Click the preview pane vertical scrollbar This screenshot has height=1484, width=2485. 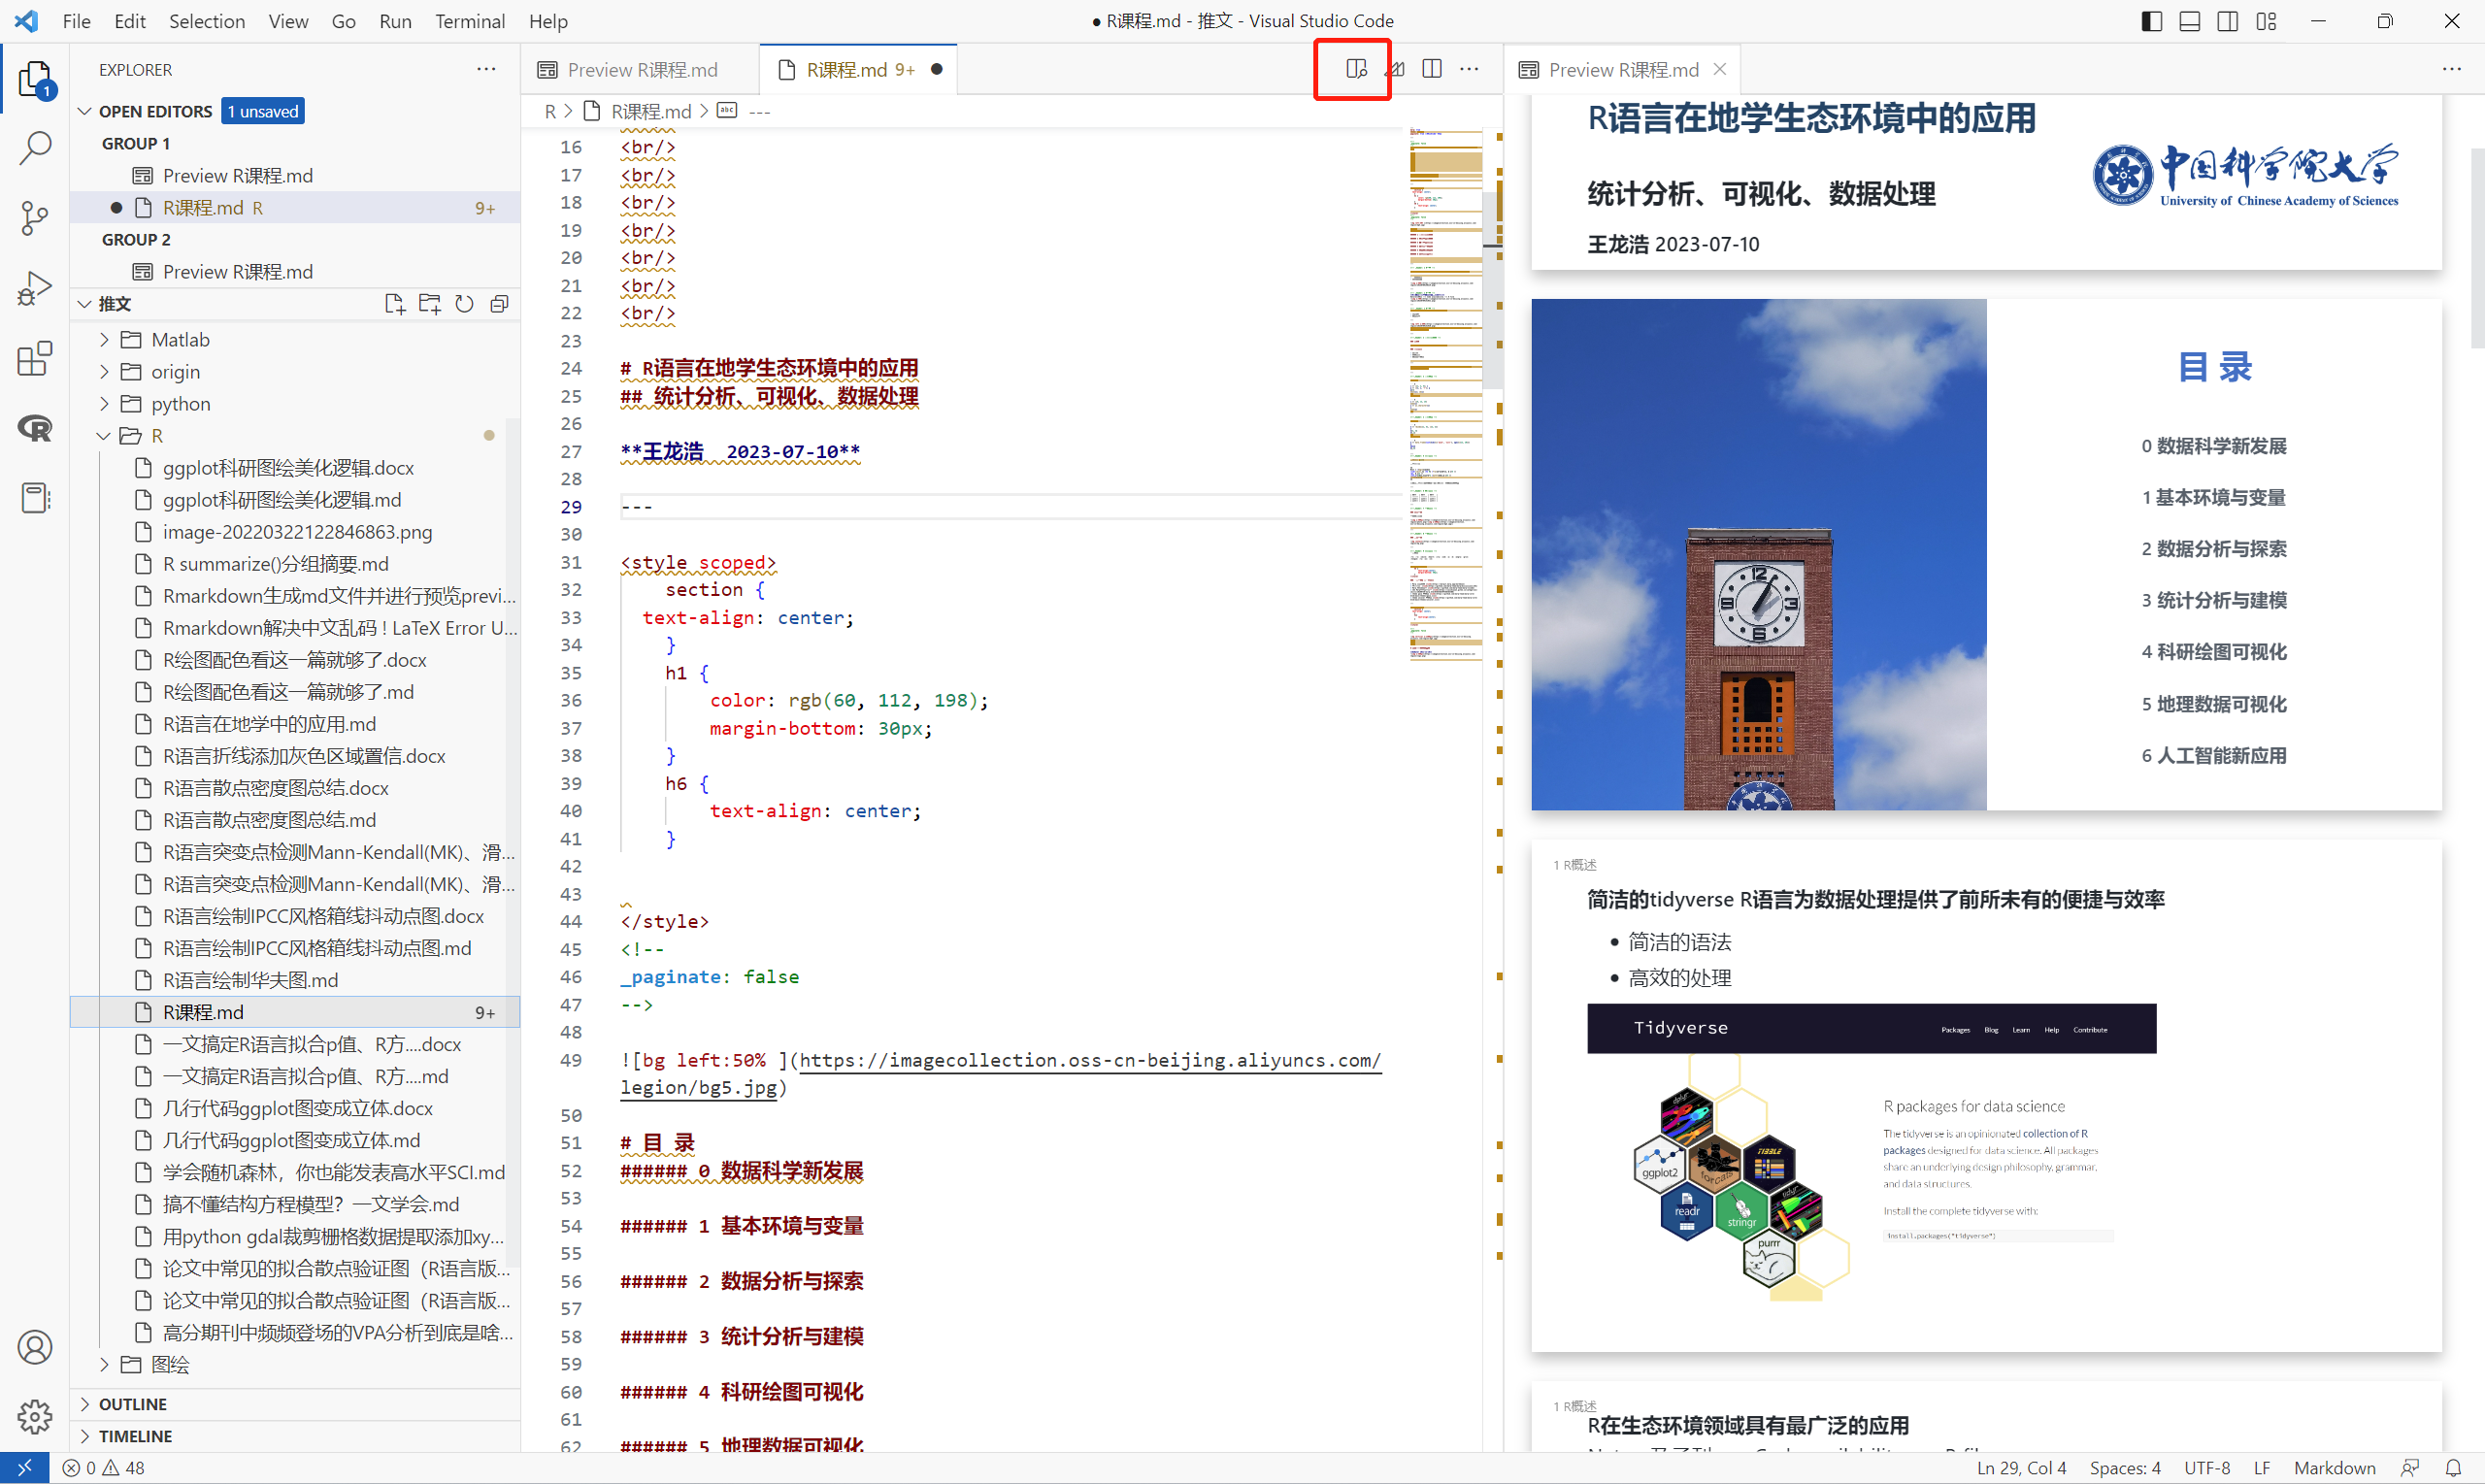click(x=2476, y=248)
